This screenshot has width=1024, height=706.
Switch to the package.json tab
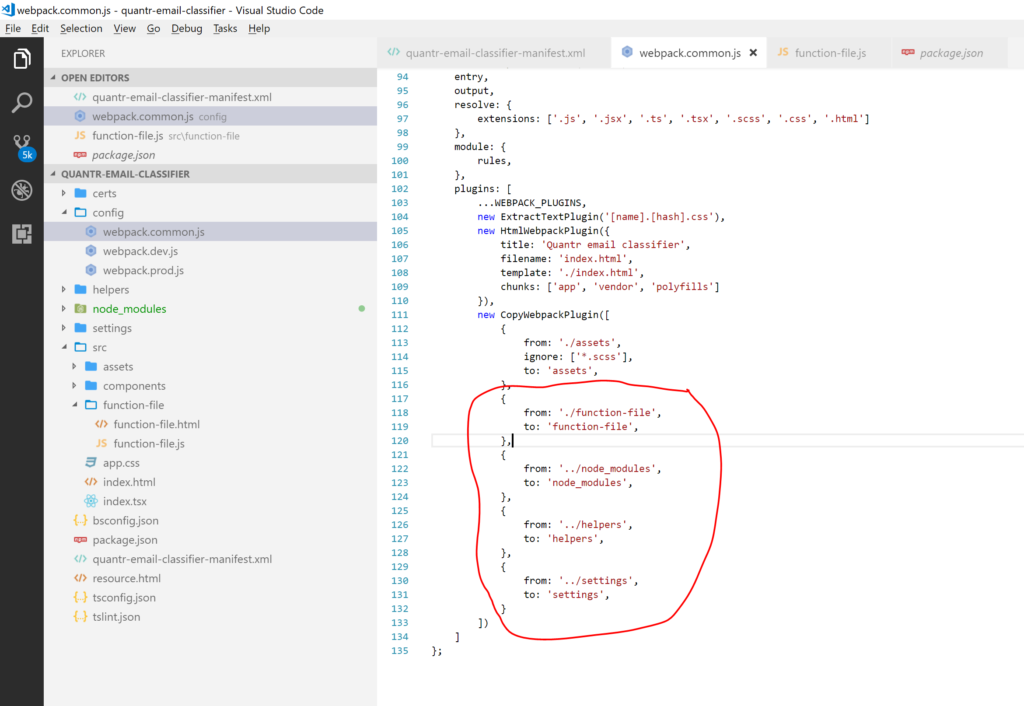950,53
